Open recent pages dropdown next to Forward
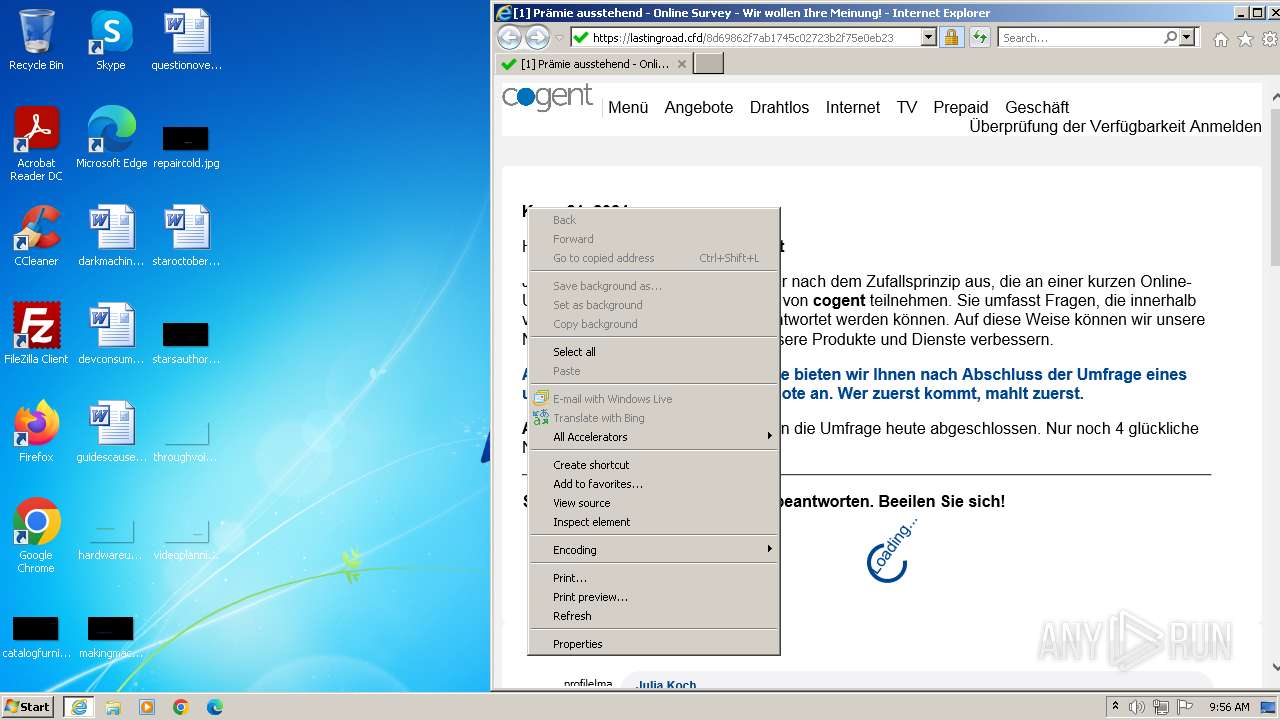The width and height of the screenshot is (1280, 720). (x=559, y=38)
